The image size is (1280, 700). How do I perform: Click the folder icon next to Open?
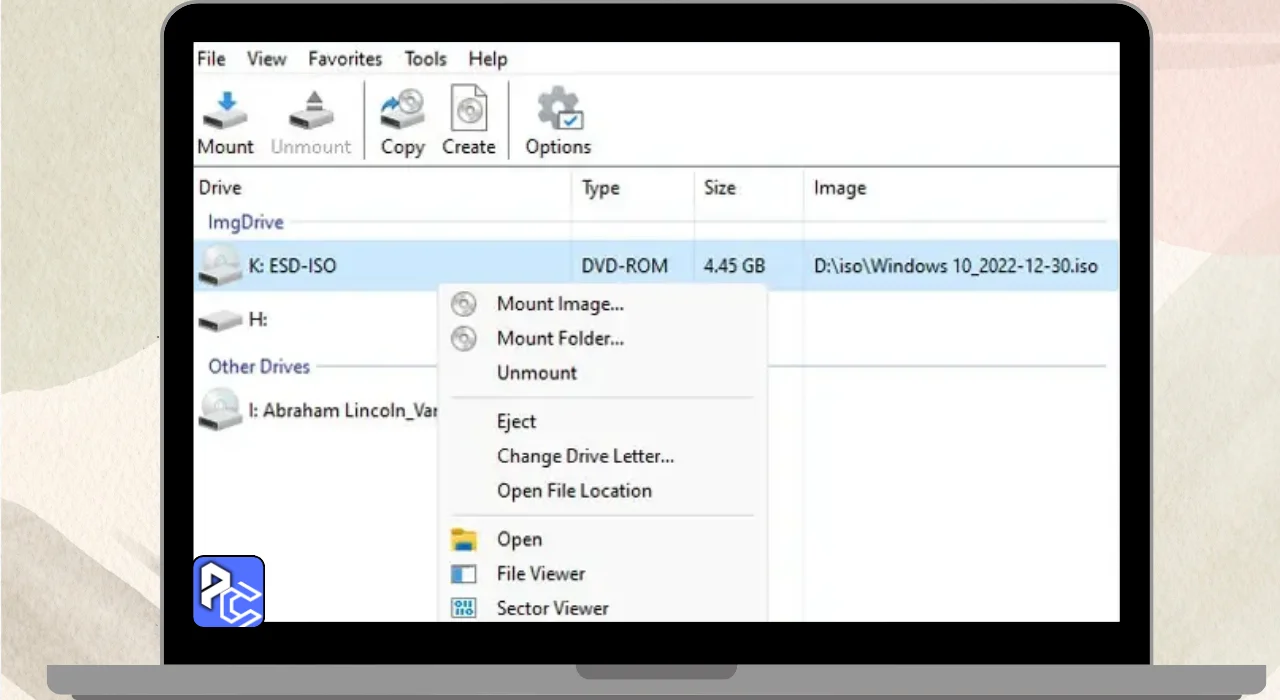coord(464,540)
